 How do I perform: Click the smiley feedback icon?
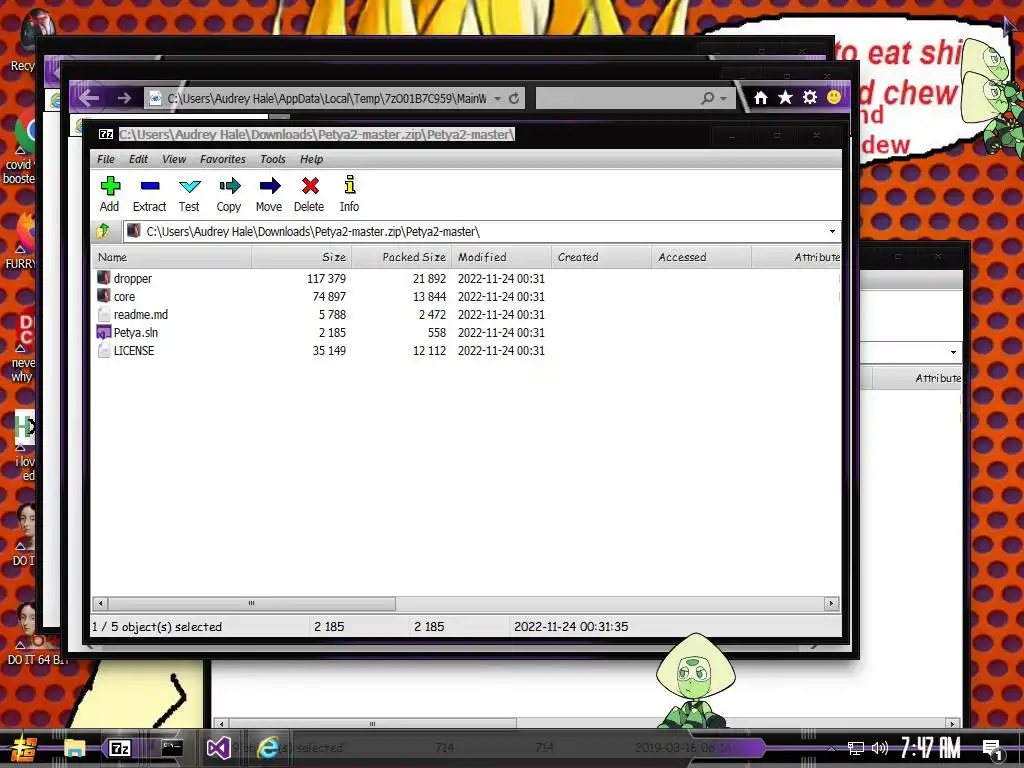click(x=834, y=97)
